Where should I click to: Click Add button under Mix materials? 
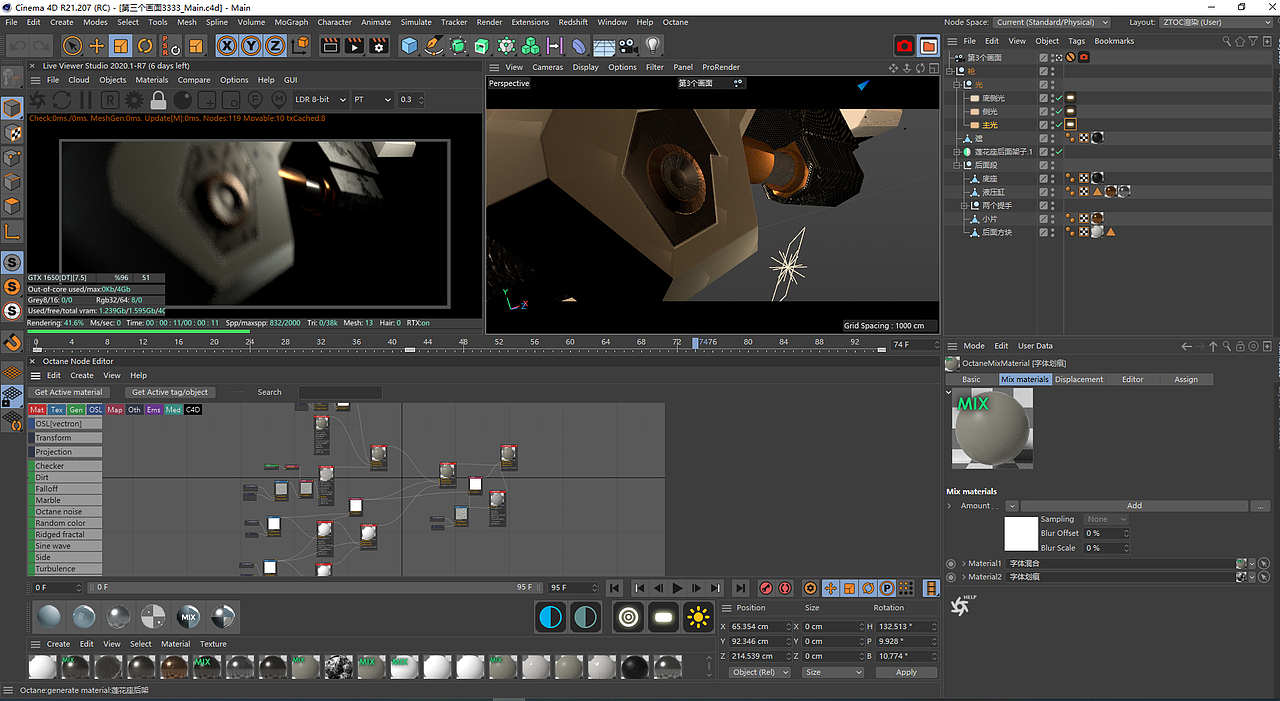point(1134,506)
